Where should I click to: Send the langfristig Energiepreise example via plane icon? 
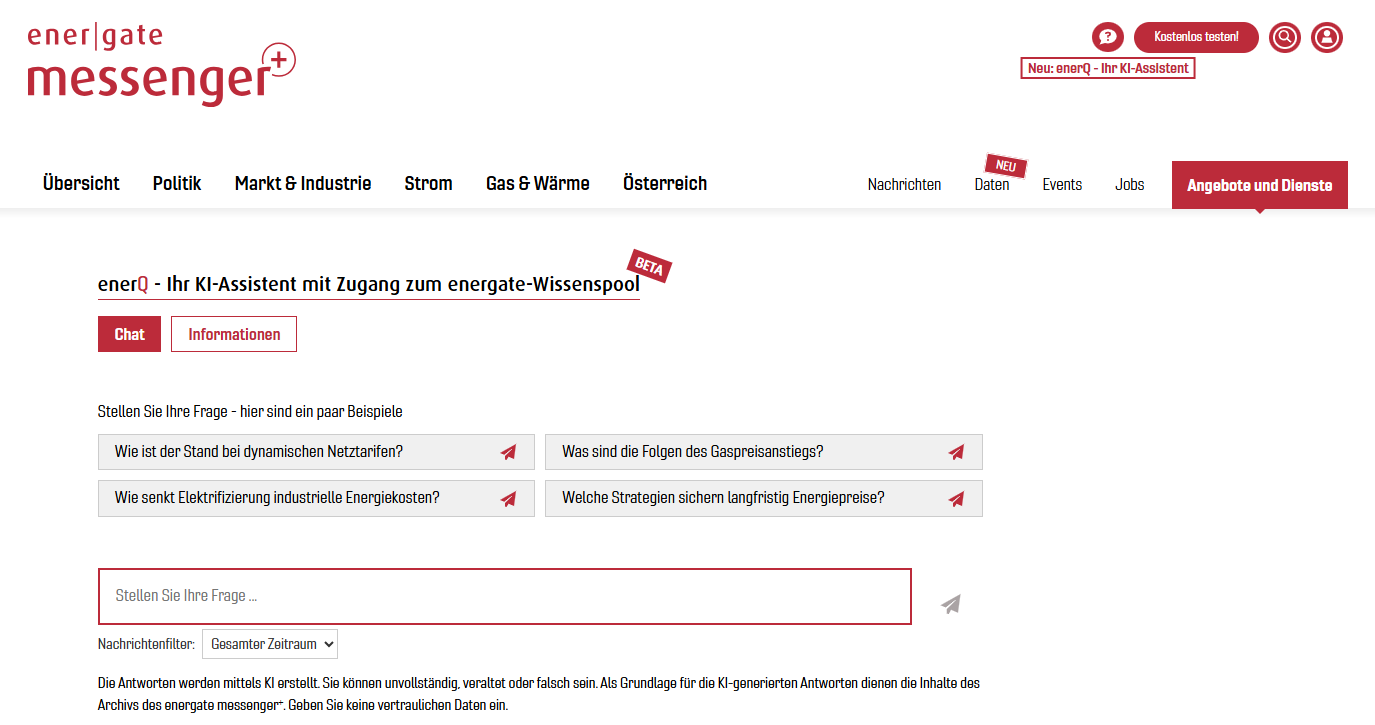click(957, 498)
